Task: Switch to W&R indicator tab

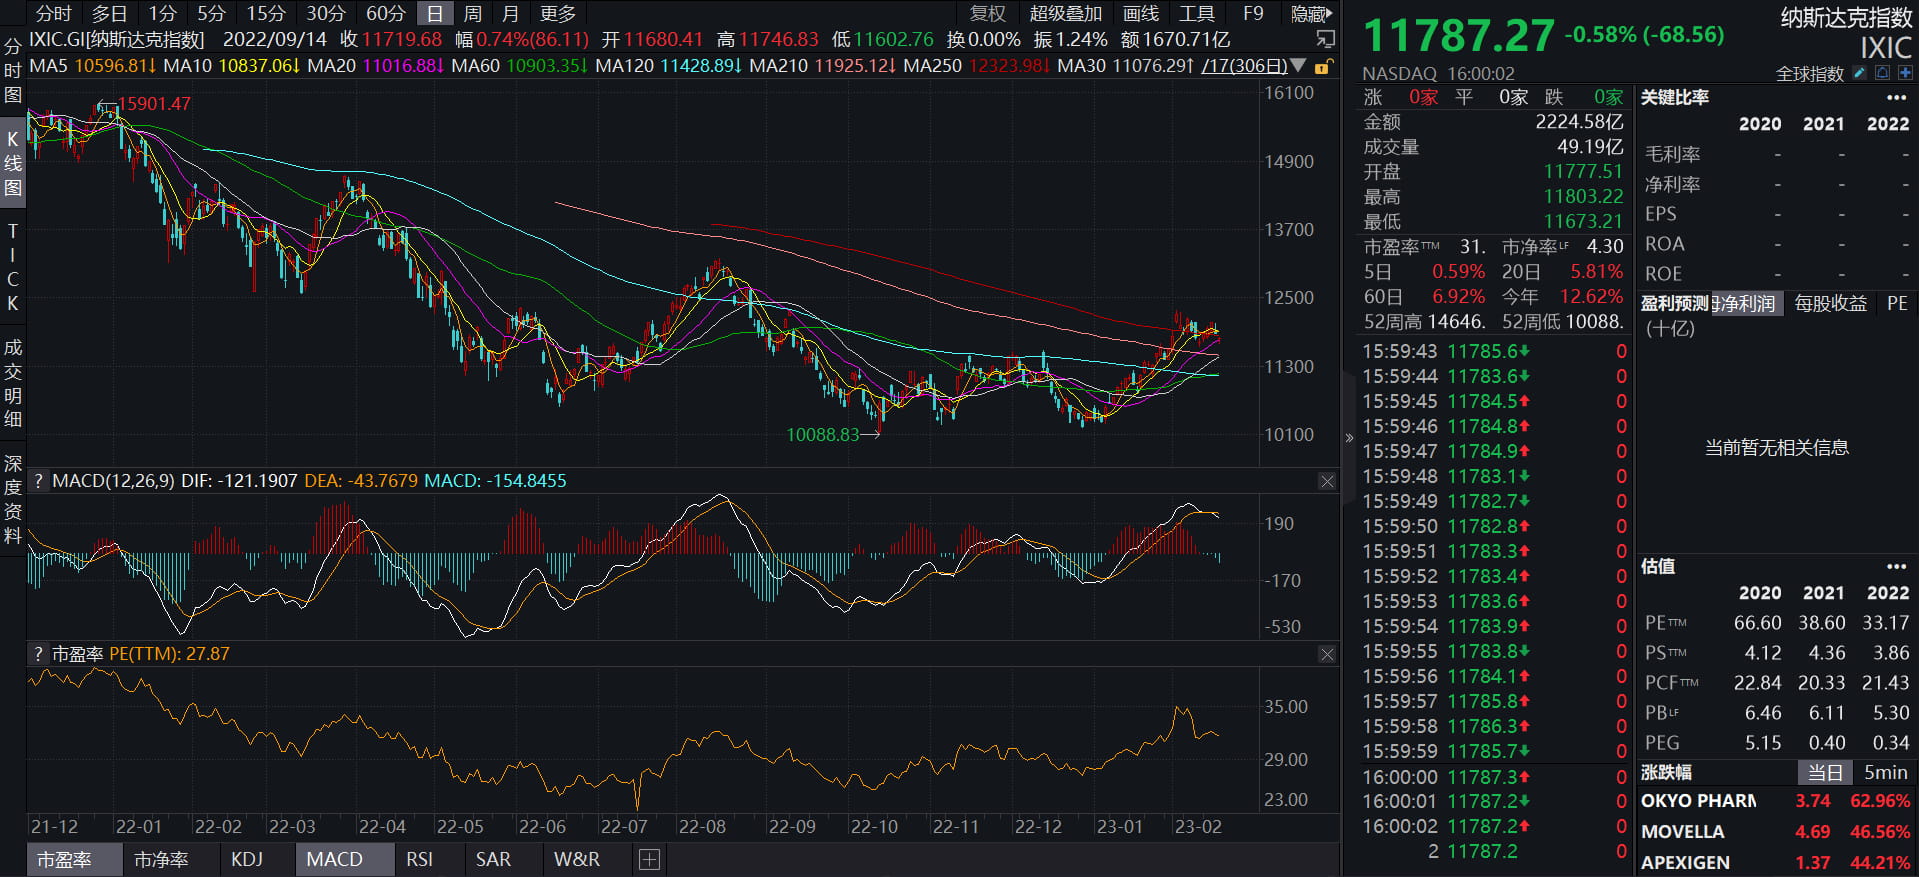Action: click(x=577, y=860)
